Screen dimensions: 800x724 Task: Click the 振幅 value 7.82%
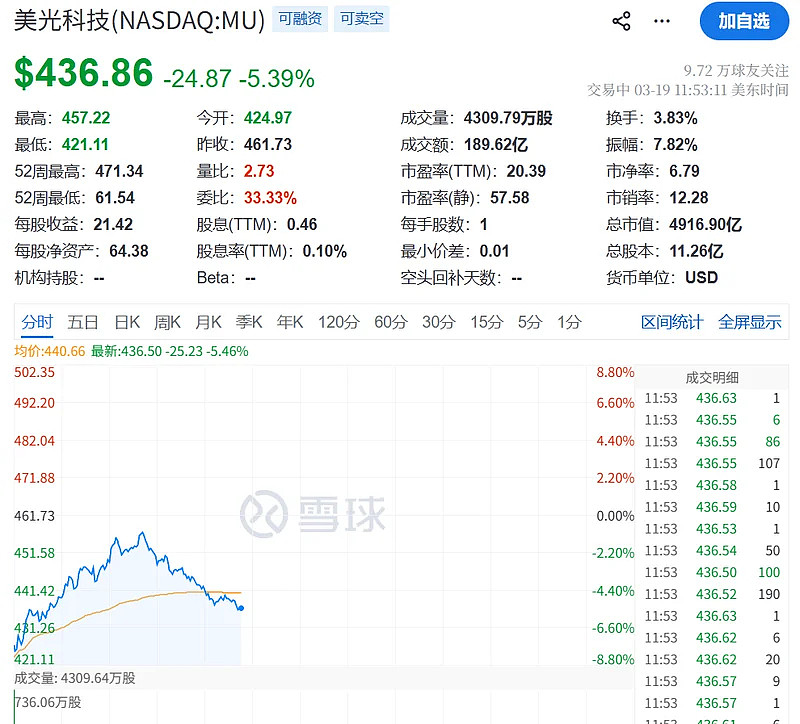coord(676,144)
